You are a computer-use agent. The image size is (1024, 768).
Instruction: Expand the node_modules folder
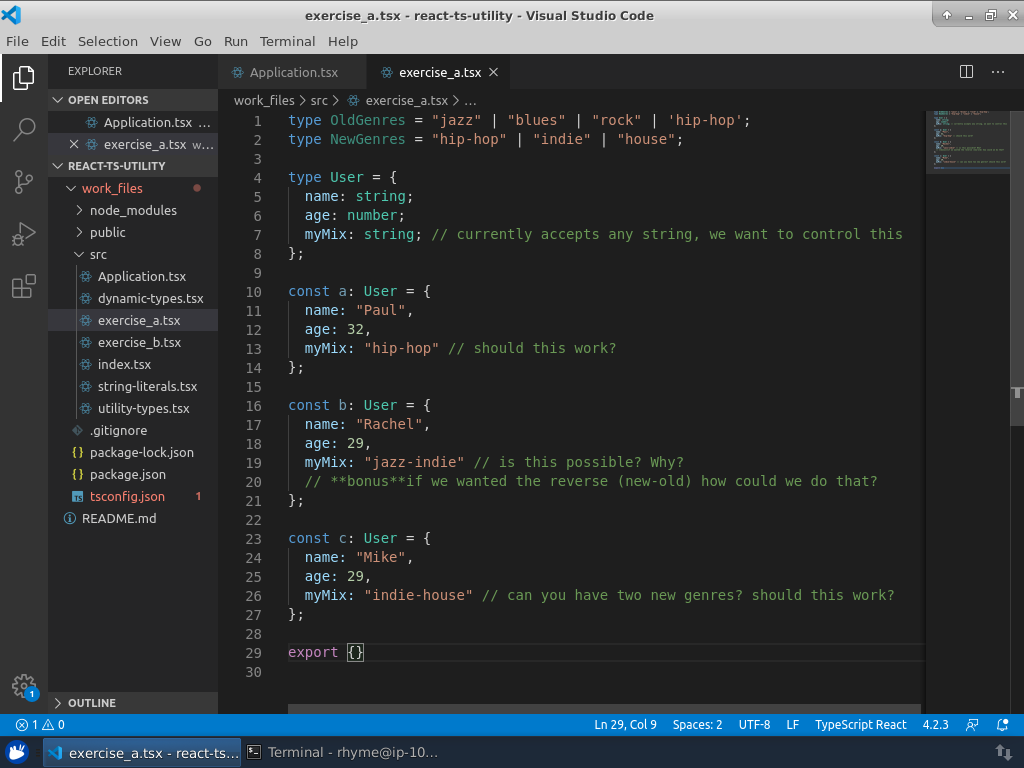(x=132, y=210)
